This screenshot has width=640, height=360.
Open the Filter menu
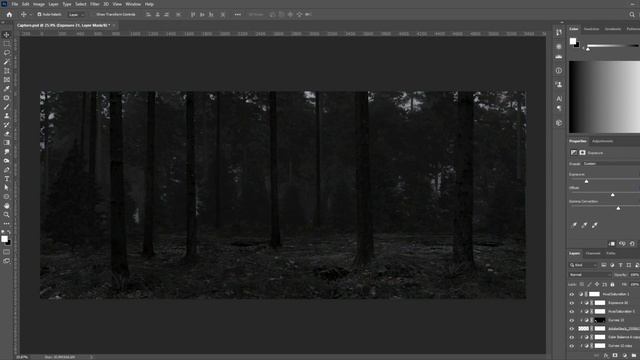[x=94, y=4]
